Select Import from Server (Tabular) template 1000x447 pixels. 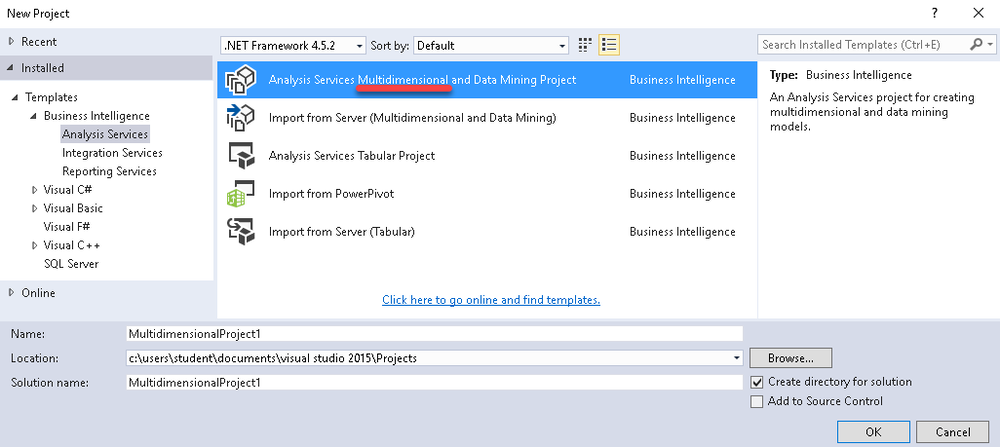point(487,231)
